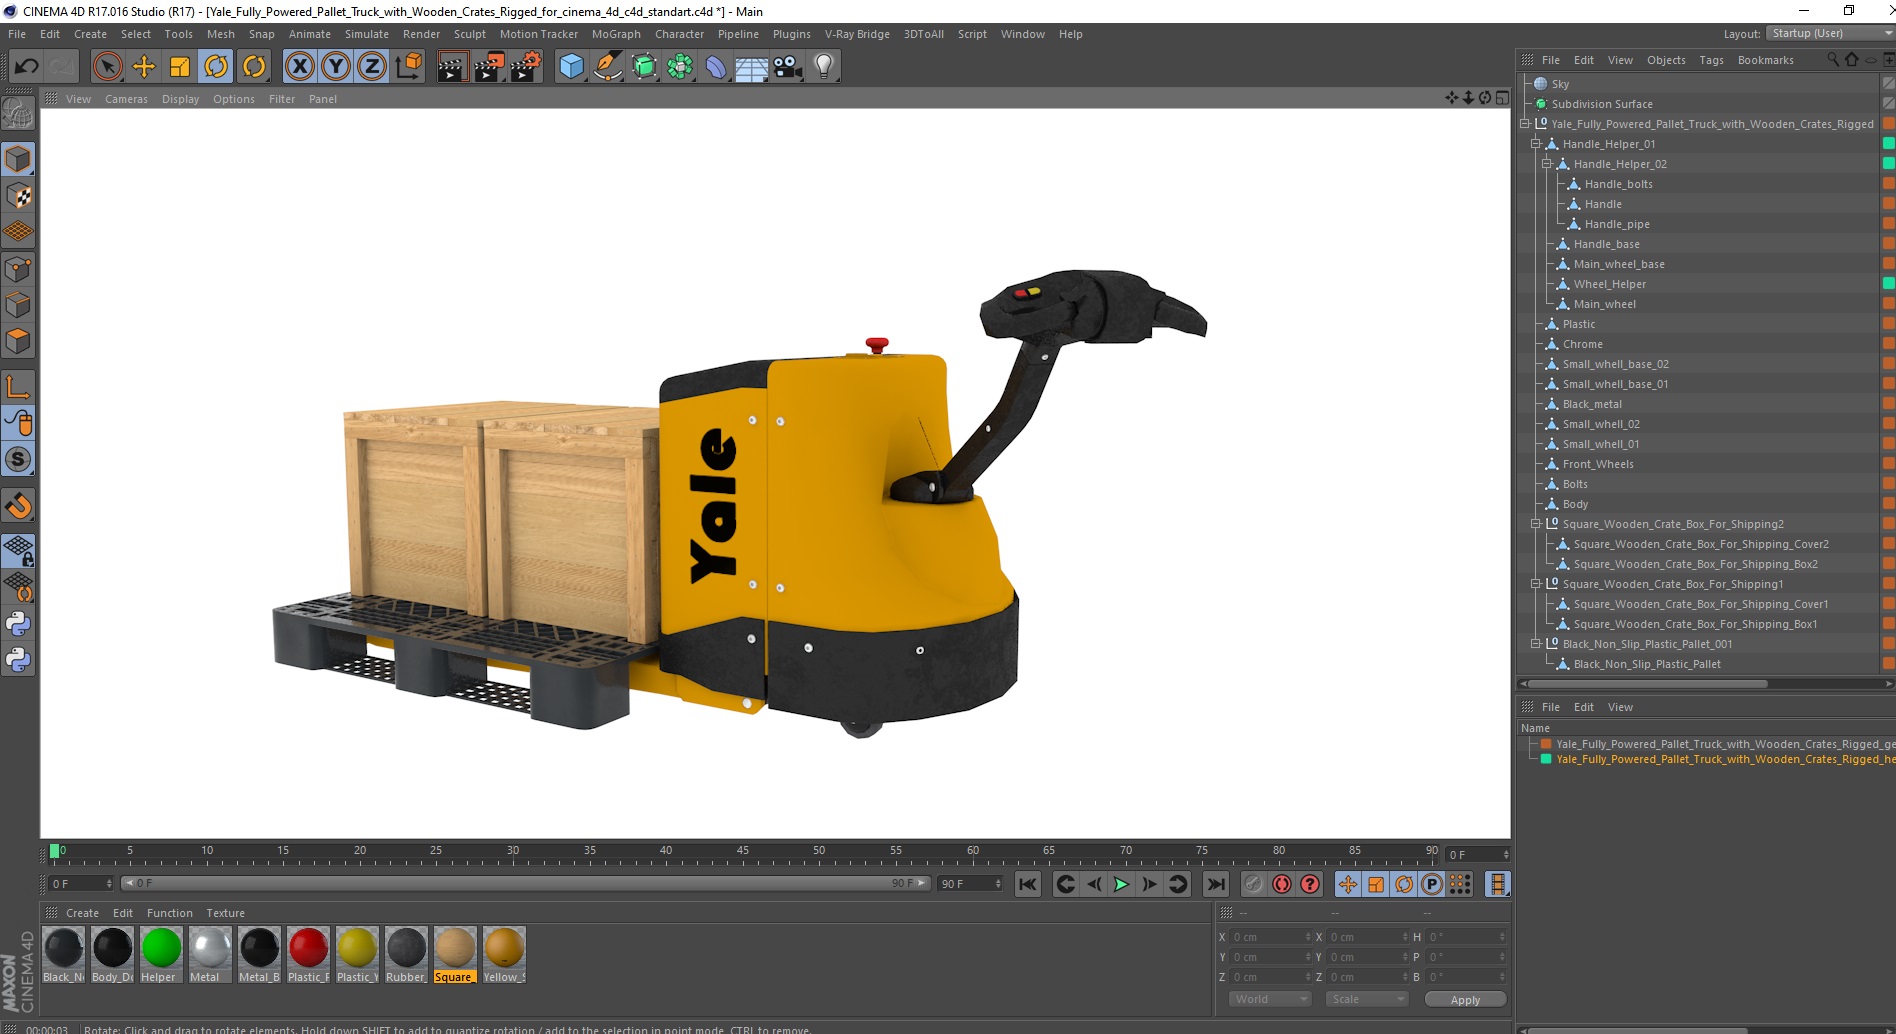This screenshot has width=1896, height=1034.
Task: Open the MoGraph menu
Action: pyautogui.click(x=616, y=34)
